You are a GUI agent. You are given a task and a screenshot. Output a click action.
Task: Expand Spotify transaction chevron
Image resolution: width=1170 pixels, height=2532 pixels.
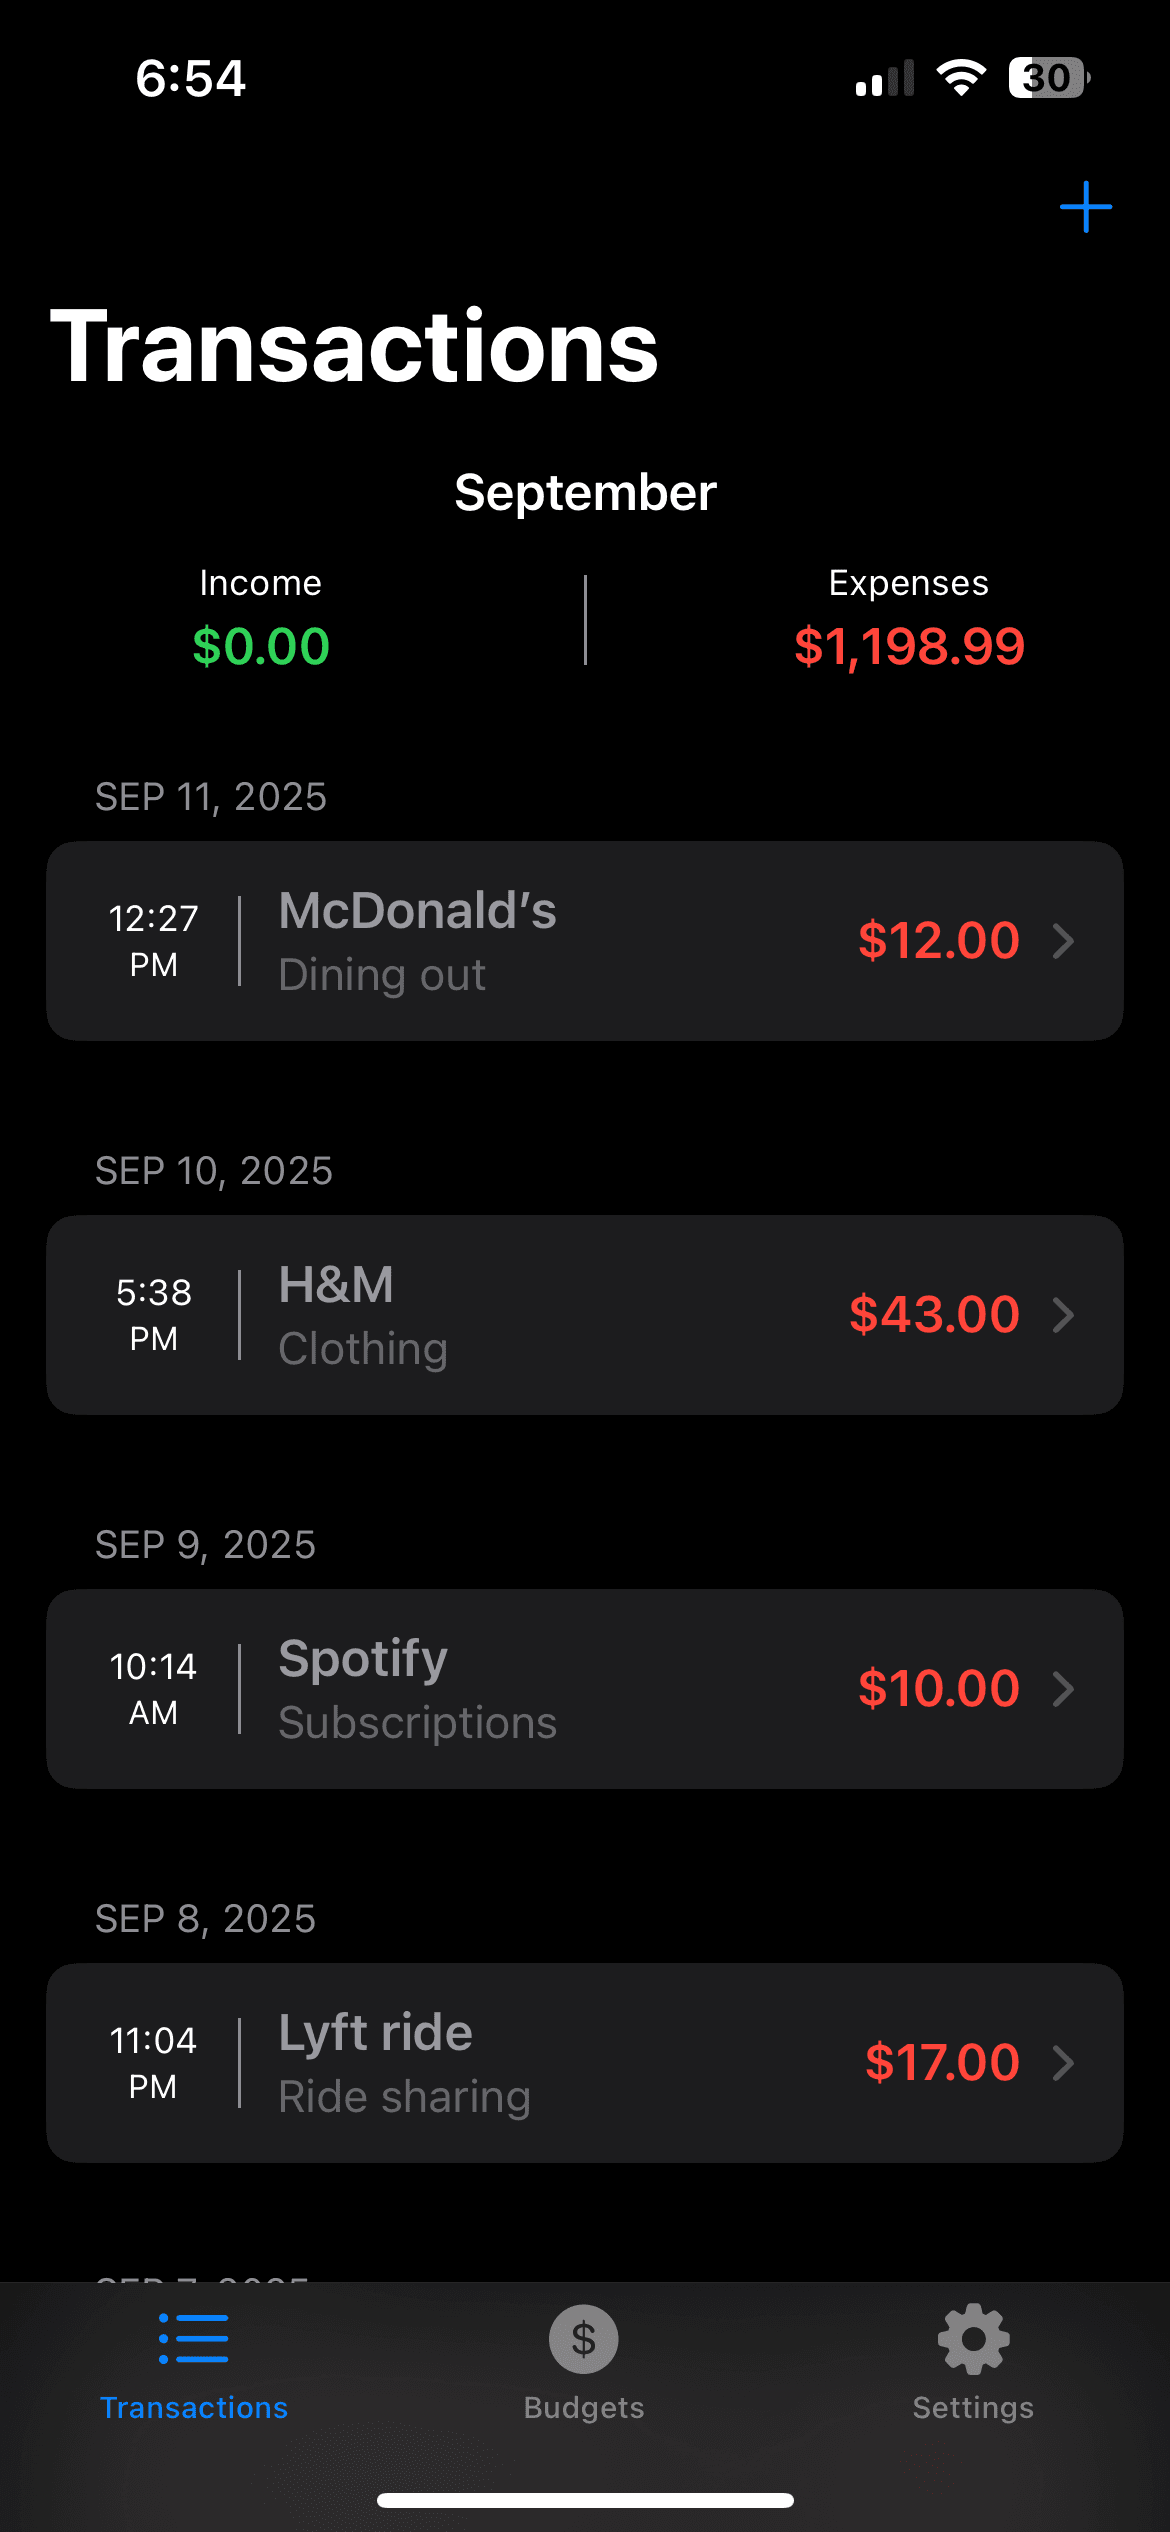1064,1689
